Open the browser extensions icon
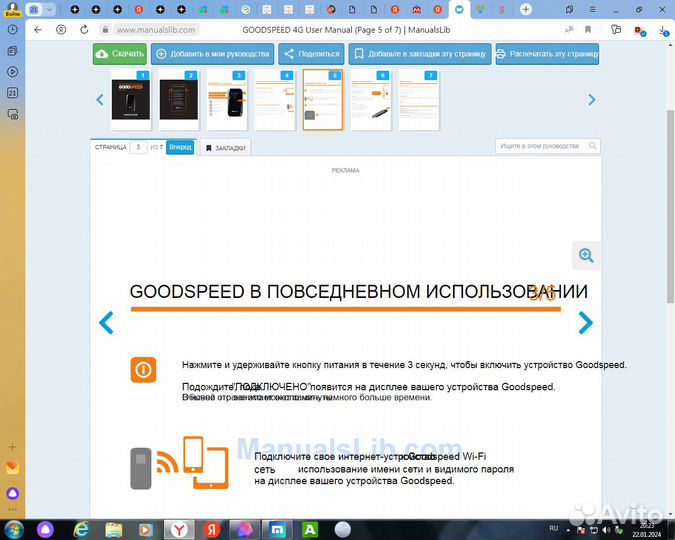The width and height of the screenshot is (675, 540). tap(616, 29)
